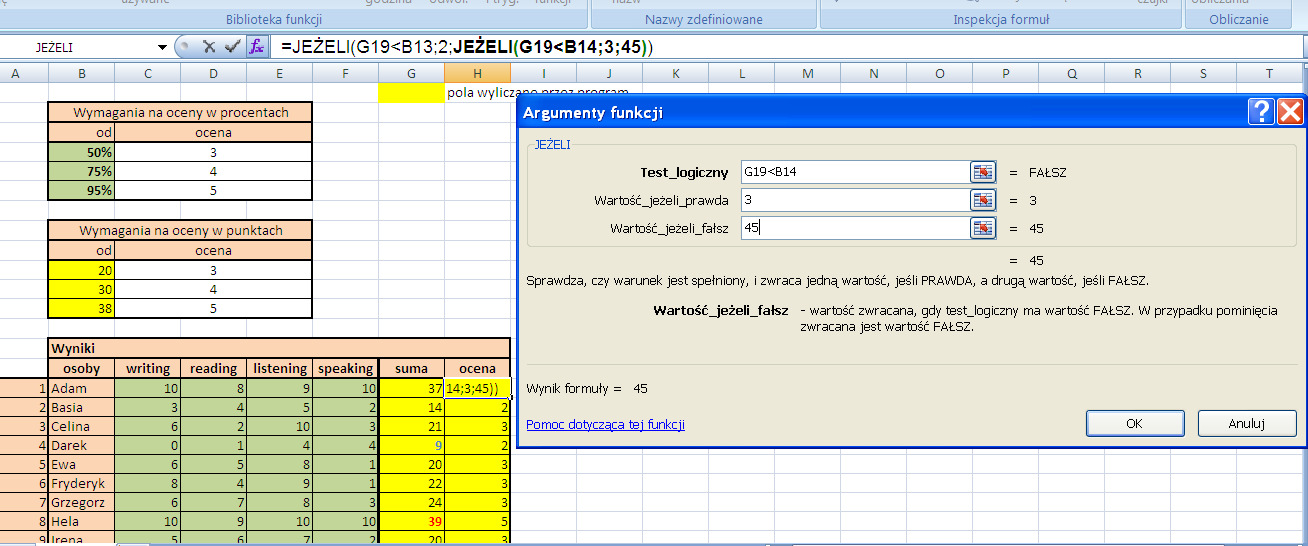Click Hela's ocena cell showing 5
Viewport: 1308px width, 546px height.
477,521
